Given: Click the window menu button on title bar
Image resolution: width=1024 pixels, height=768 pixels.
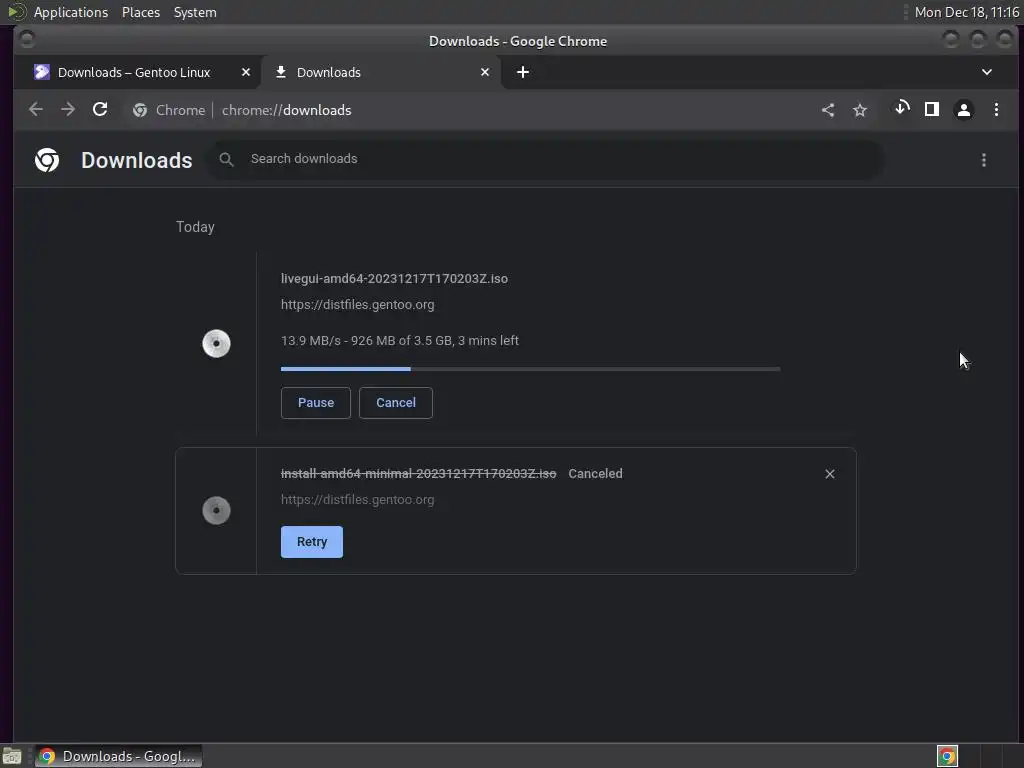Looking at the screenshot, I should click(x=27, y=40).
